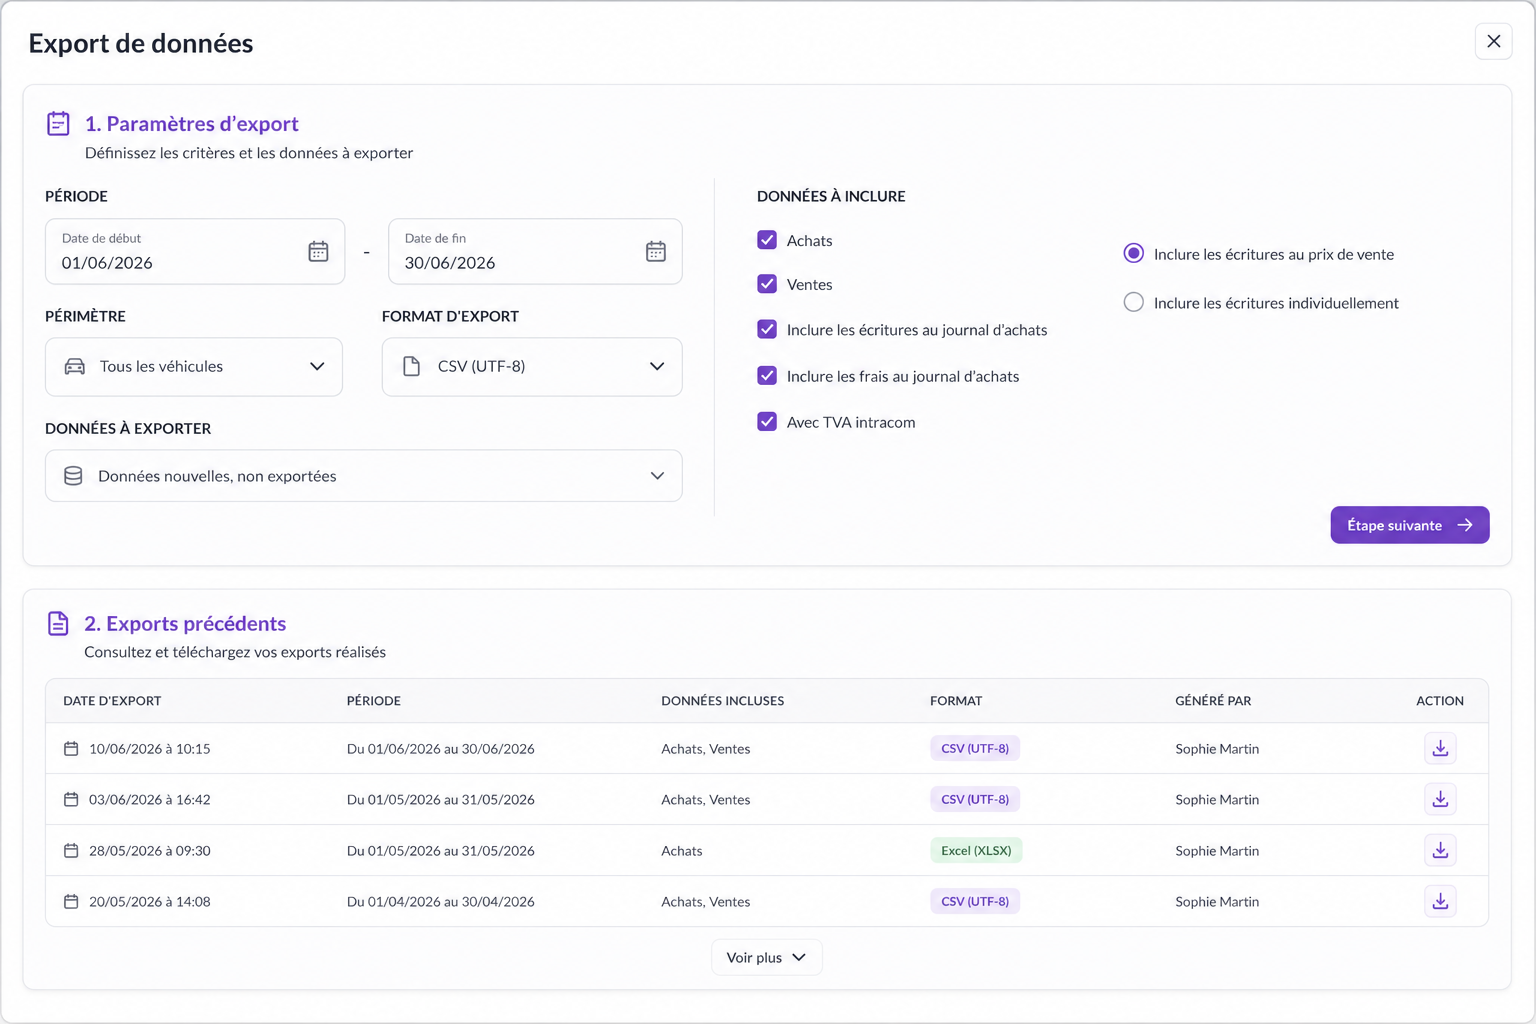Click the Période column header
This screenshot has height=1024, width=1536.
click(374, 701)
